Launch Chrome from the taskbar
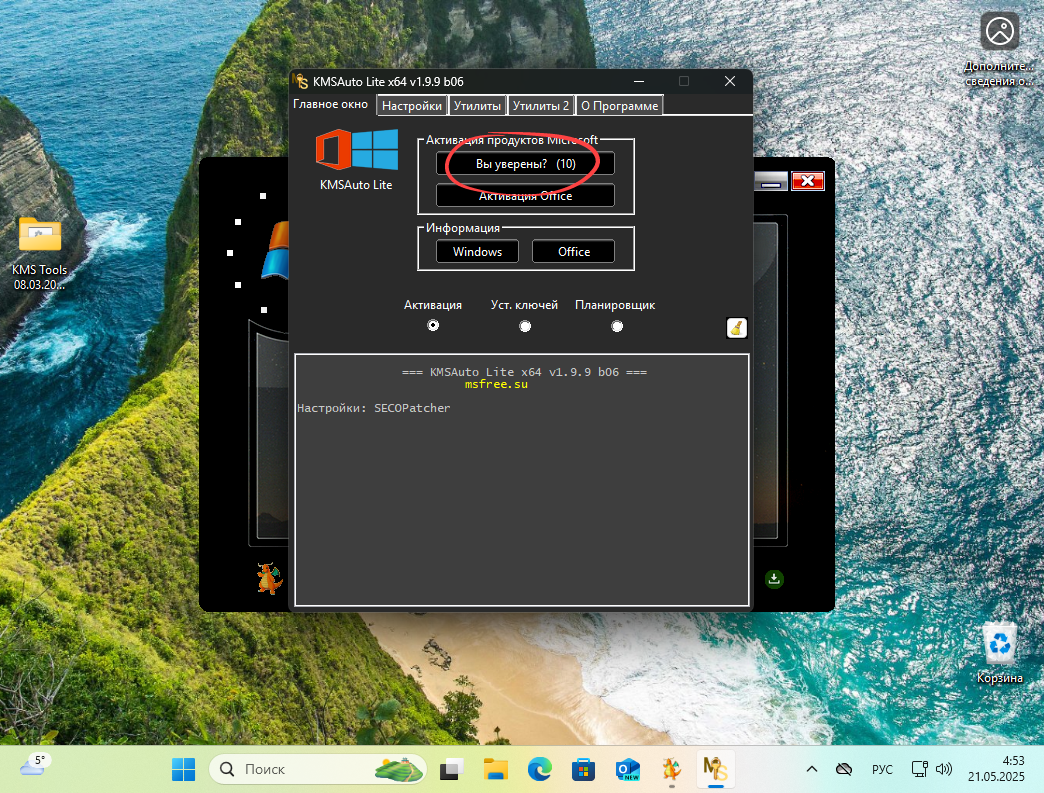 [539, 768]
